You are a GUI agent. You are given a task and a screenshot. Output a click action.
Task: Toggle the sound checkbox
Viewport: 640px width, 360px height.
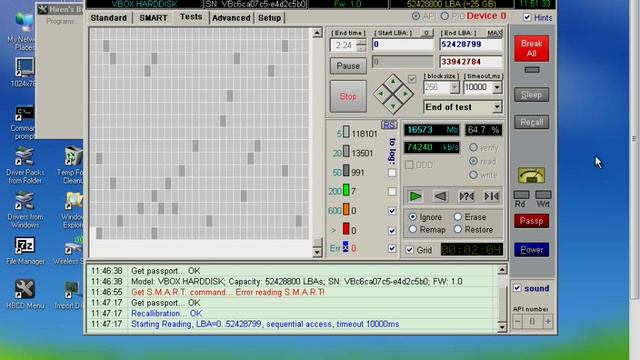click(x=517, y=288)
